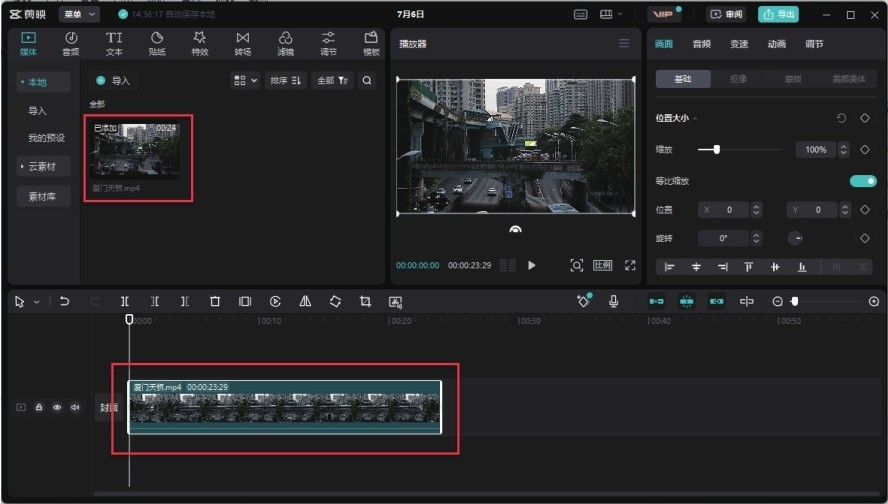Image resolution: width=888 pixels, height=504 pixels.
Task: Click the microphone record voiceover icon
Action: point(613,301)
